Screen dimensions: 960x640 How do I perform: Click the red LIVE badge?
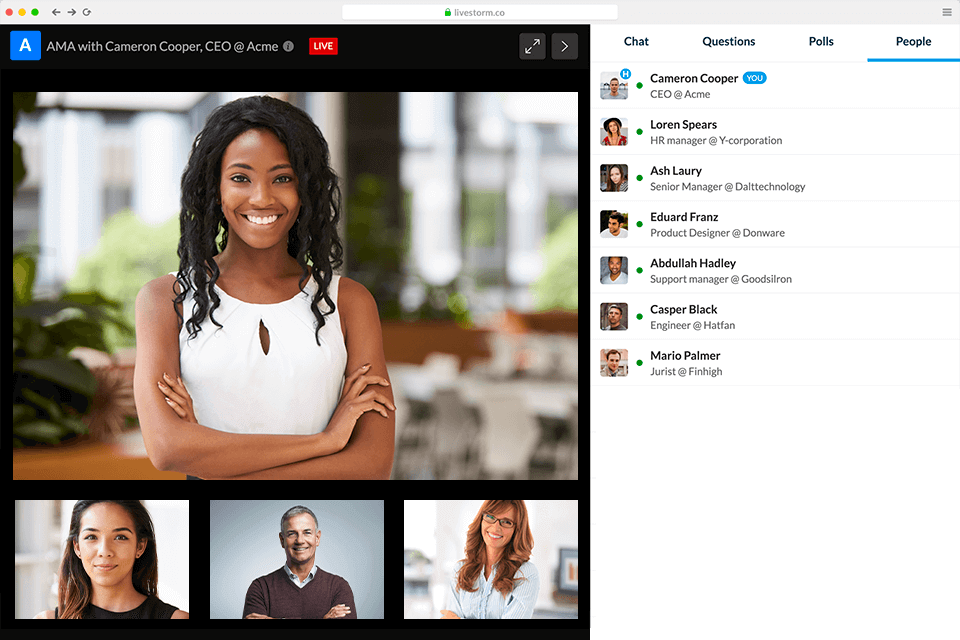click(323, 46)
